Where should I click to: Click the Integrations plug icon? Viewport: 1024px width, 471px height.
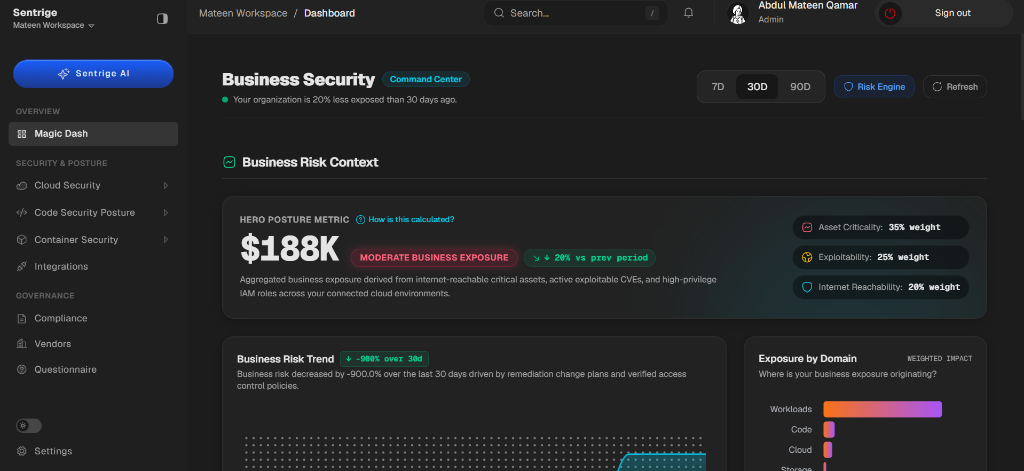(22, 267)
